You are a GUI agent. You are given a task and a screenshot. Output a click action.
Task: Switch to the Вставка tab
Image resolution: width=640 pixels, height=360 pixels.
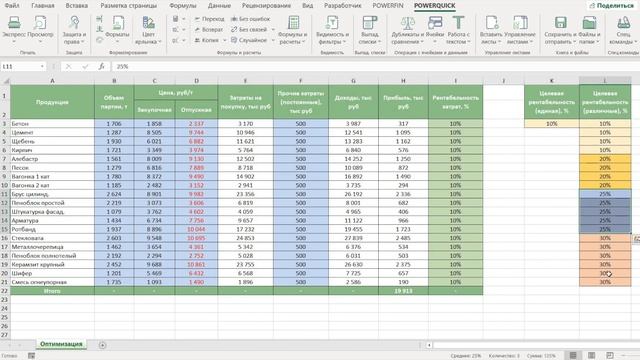[76, 6]
